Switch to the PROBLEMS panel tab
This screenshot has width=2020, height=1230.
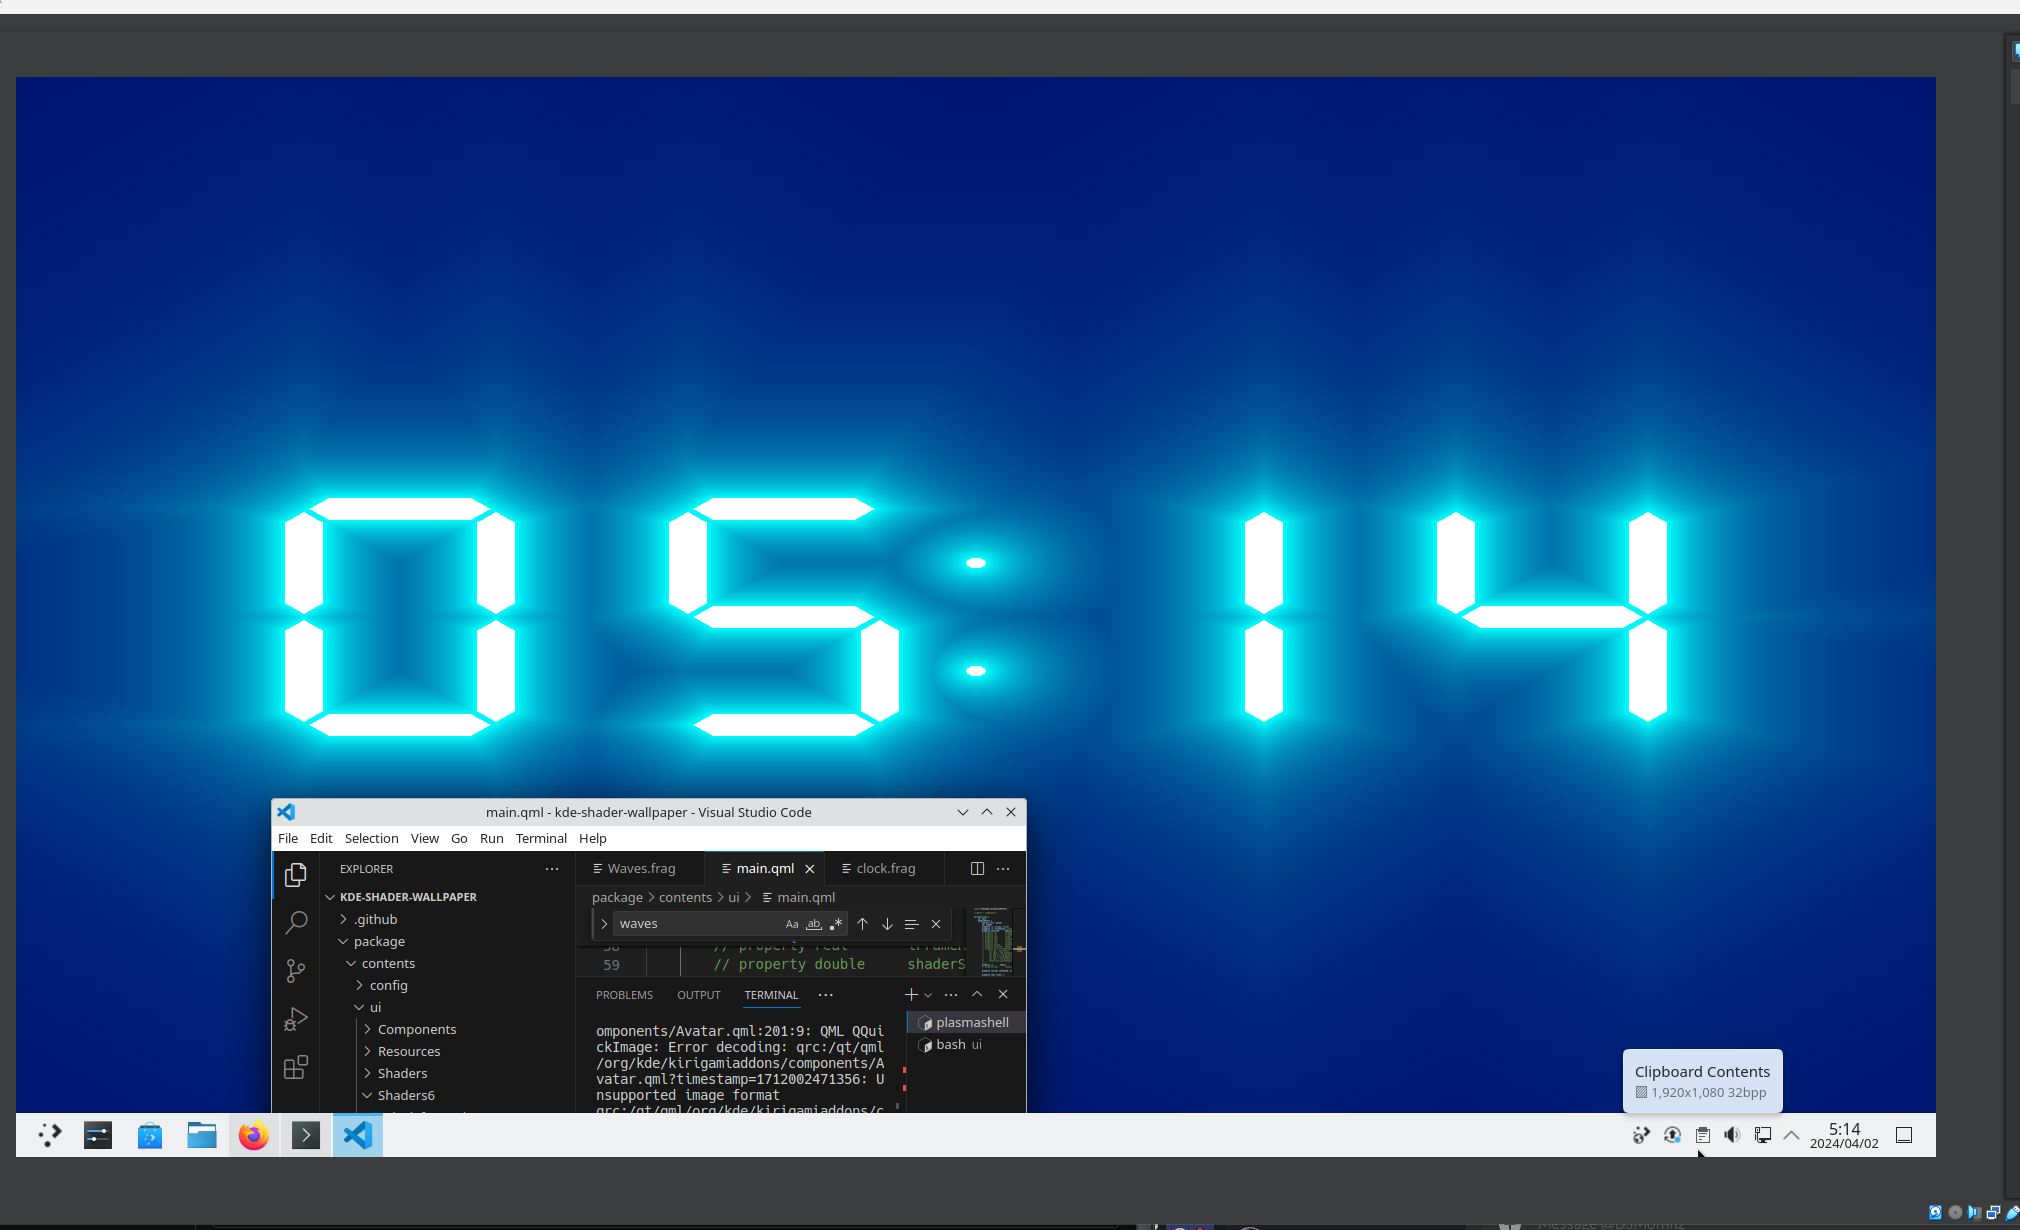[624, 995]
